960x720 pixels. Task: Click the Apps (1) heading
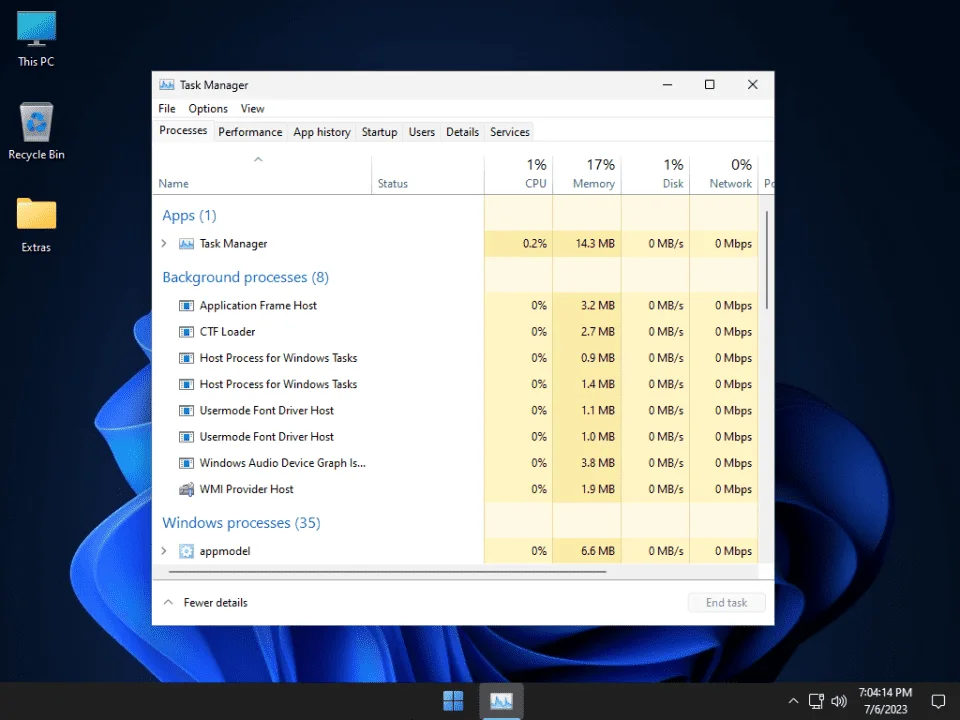click(189, 216)
